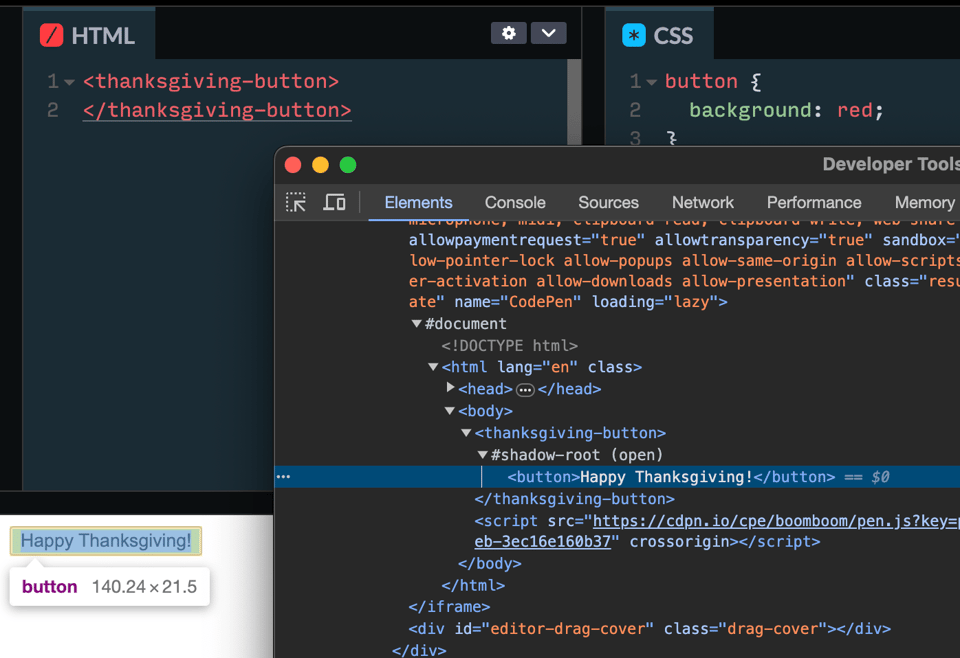Click the green maximize button of Developer Tools
This screenshot has height=658, width=960.
[348, 165]
